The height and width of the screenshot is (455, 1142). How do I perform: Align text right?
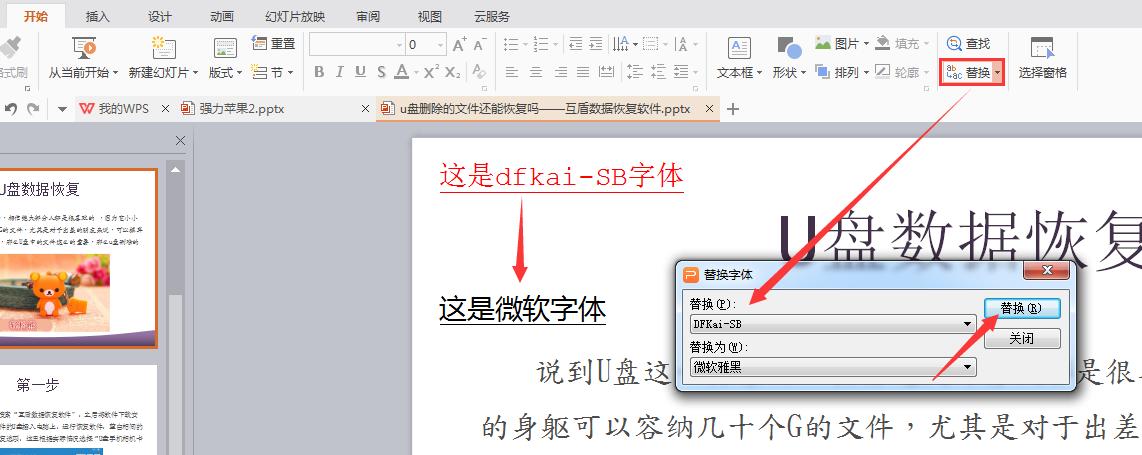pyautogui.click(x=560, y=72)
